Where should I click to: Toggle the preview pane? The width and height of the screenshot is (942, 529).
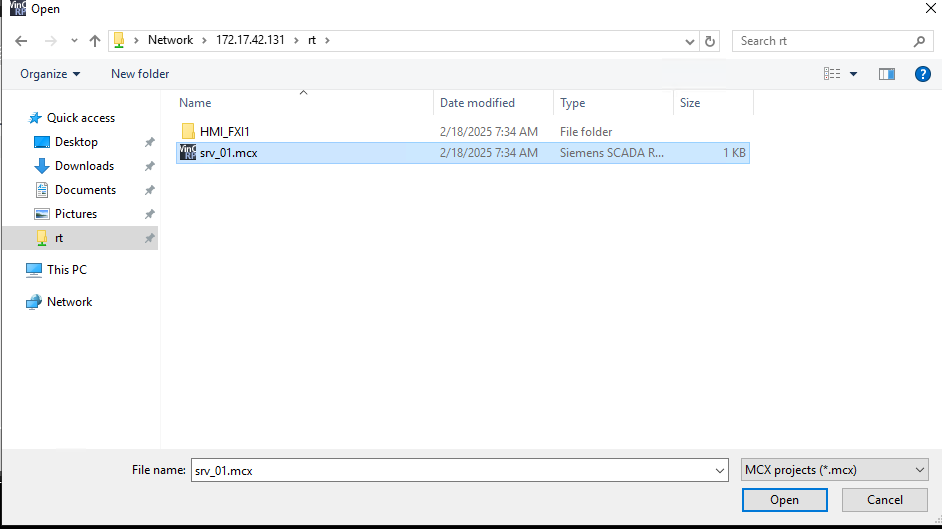[887, 74]
